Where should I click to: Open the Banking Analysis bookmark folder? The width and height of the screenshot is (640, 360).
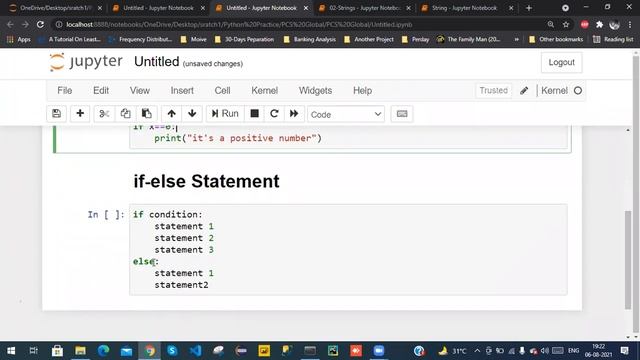310,40
